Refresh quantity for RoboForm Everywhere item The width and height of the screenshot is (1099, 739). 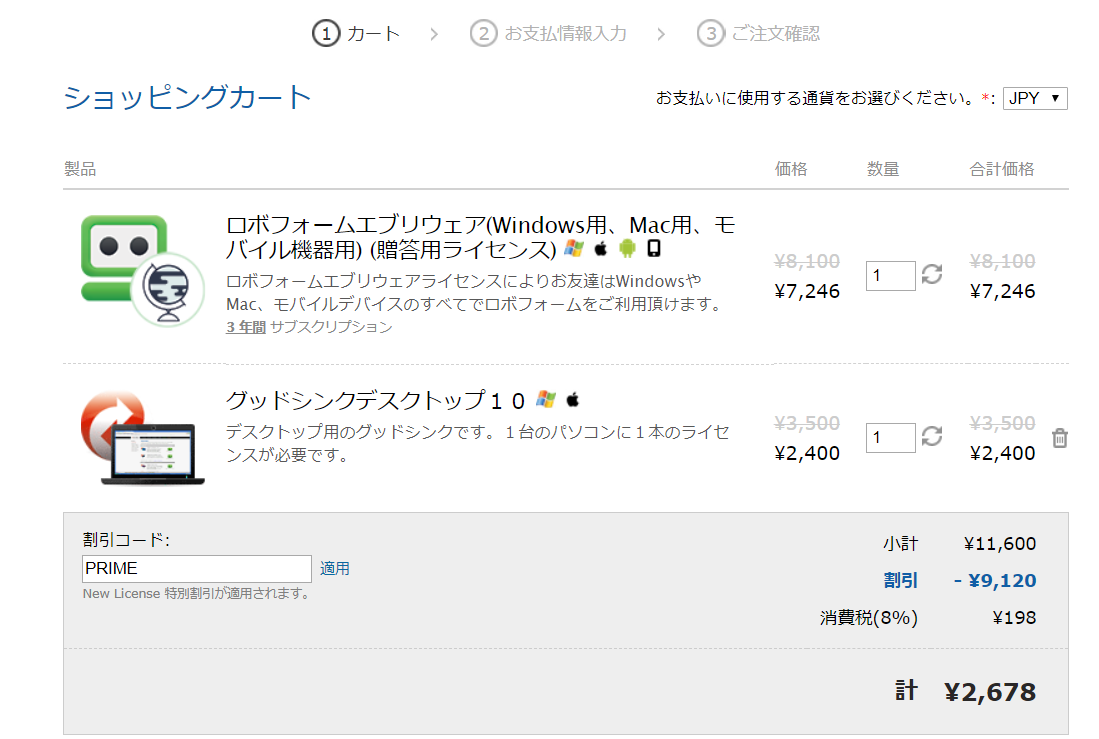point(931,274)
